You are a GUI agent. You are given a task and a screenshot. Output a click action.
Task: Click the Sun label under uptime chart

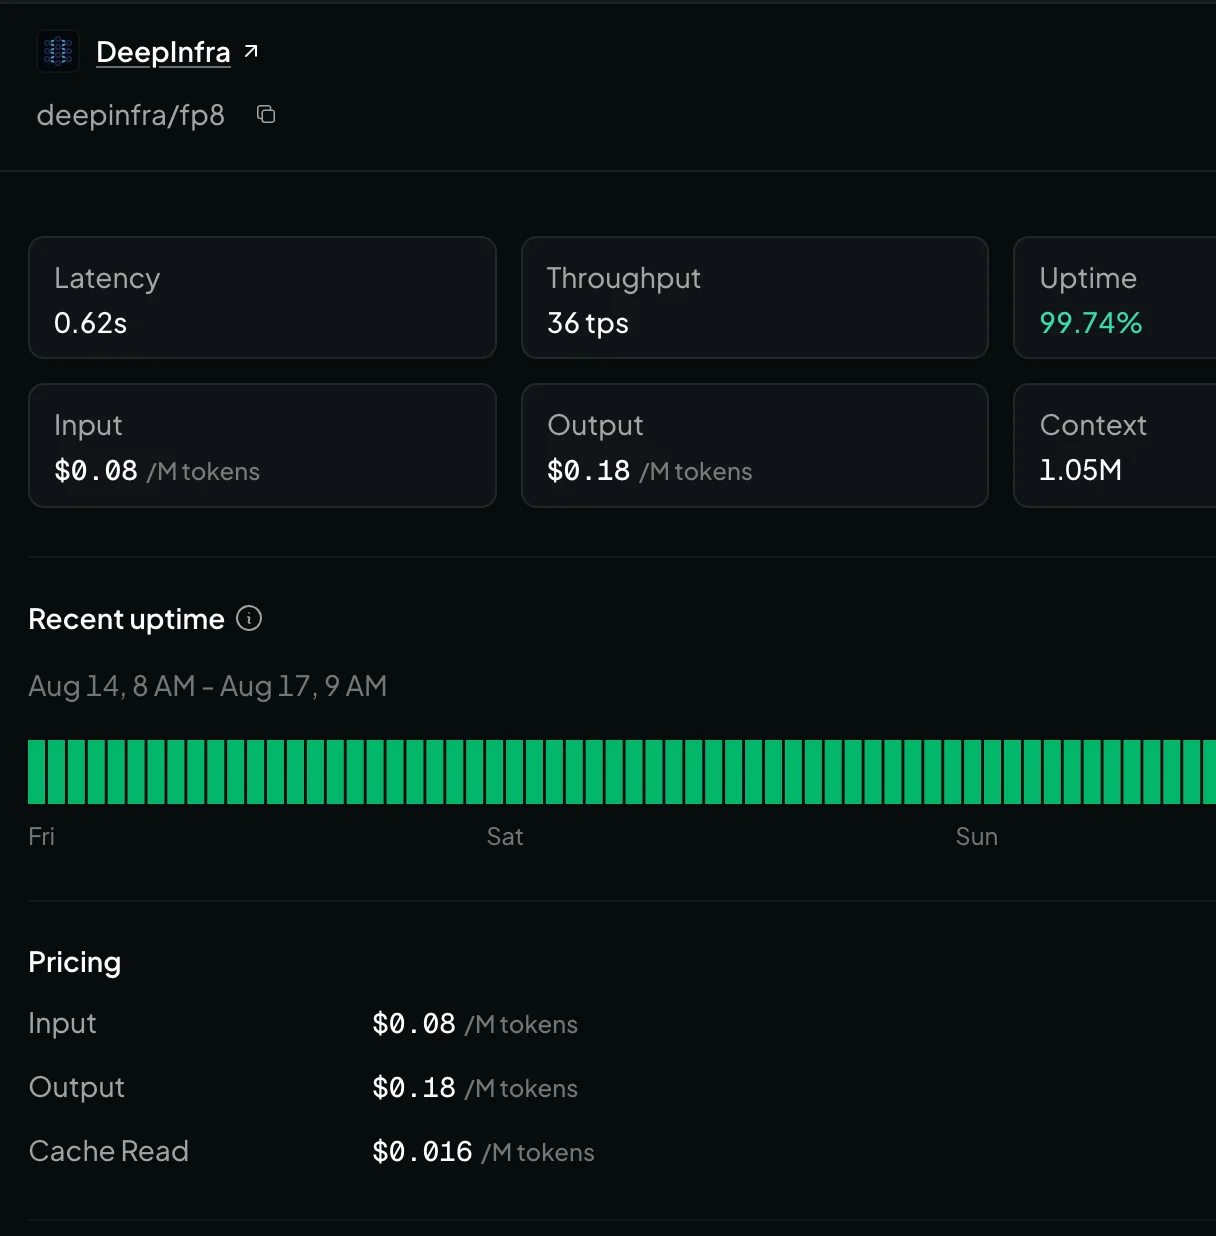coord(977,837)
